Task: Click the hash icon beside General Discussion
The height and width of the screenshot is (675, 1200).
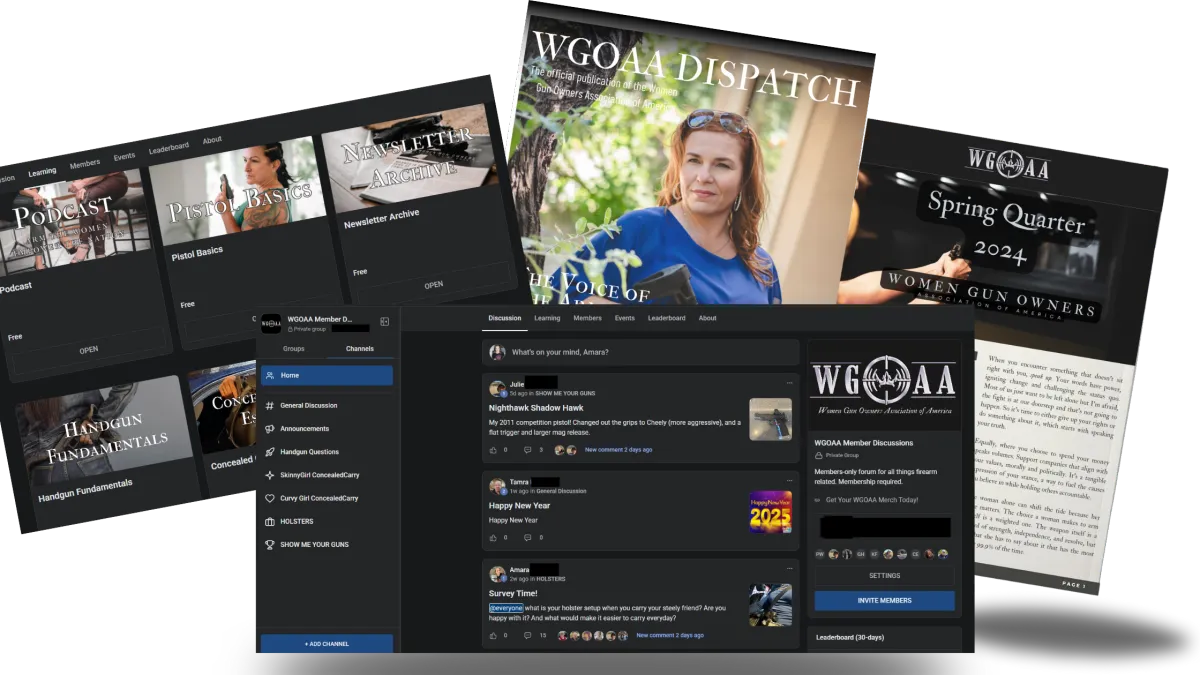Action: [270, 406]
